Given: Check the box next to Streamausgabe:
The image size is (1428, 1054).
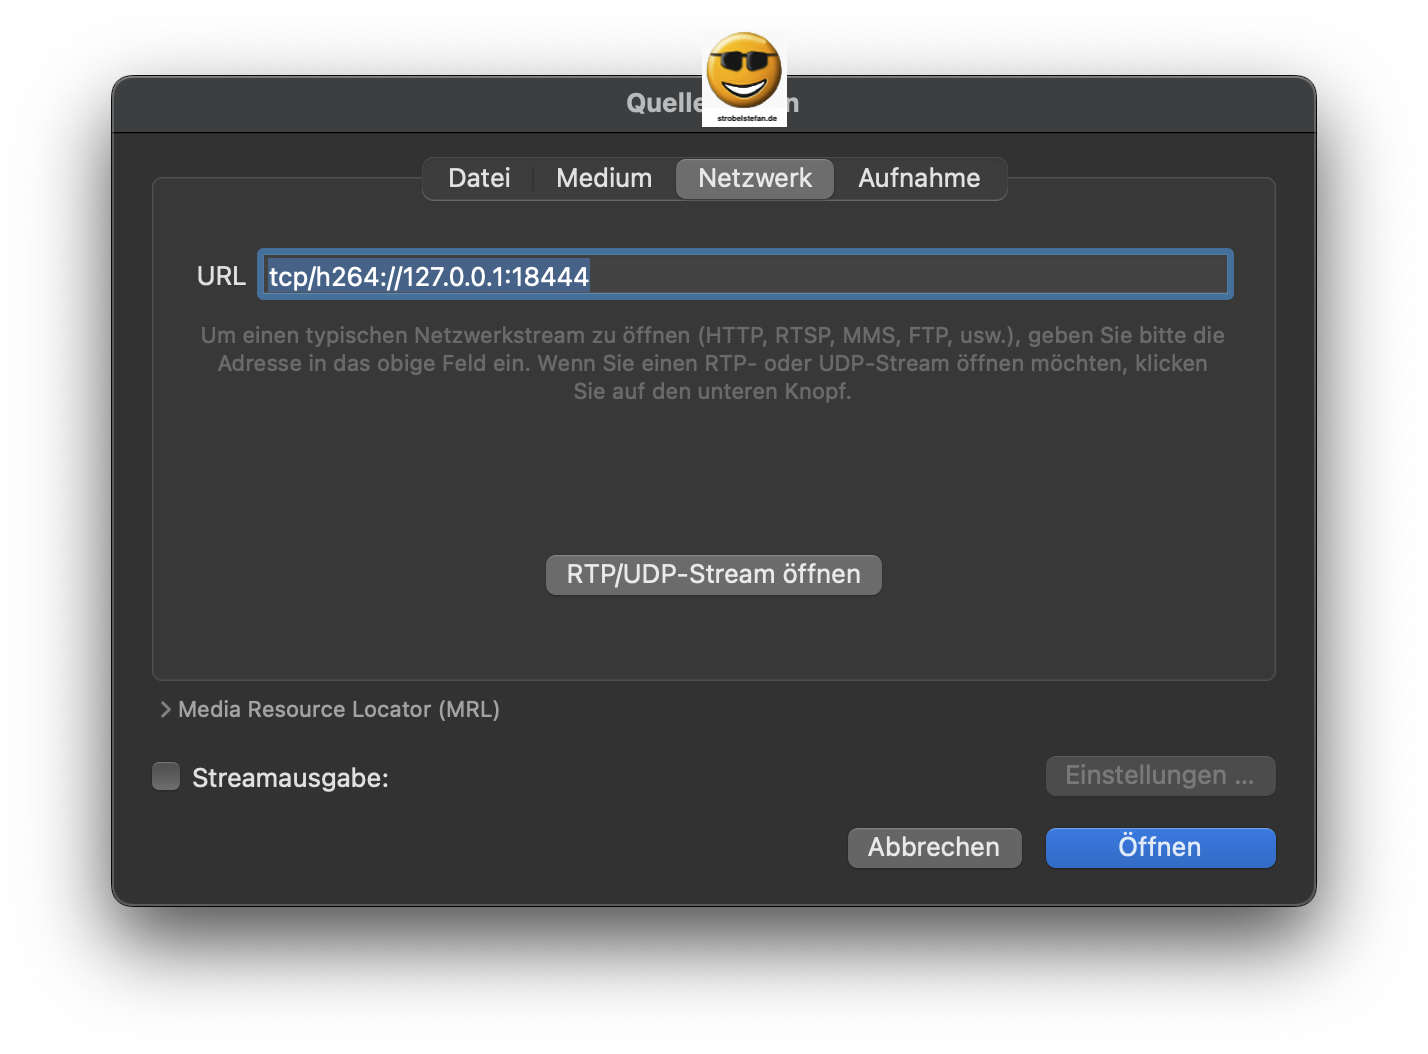Looking at the screenshot, I should coord(166,776).
